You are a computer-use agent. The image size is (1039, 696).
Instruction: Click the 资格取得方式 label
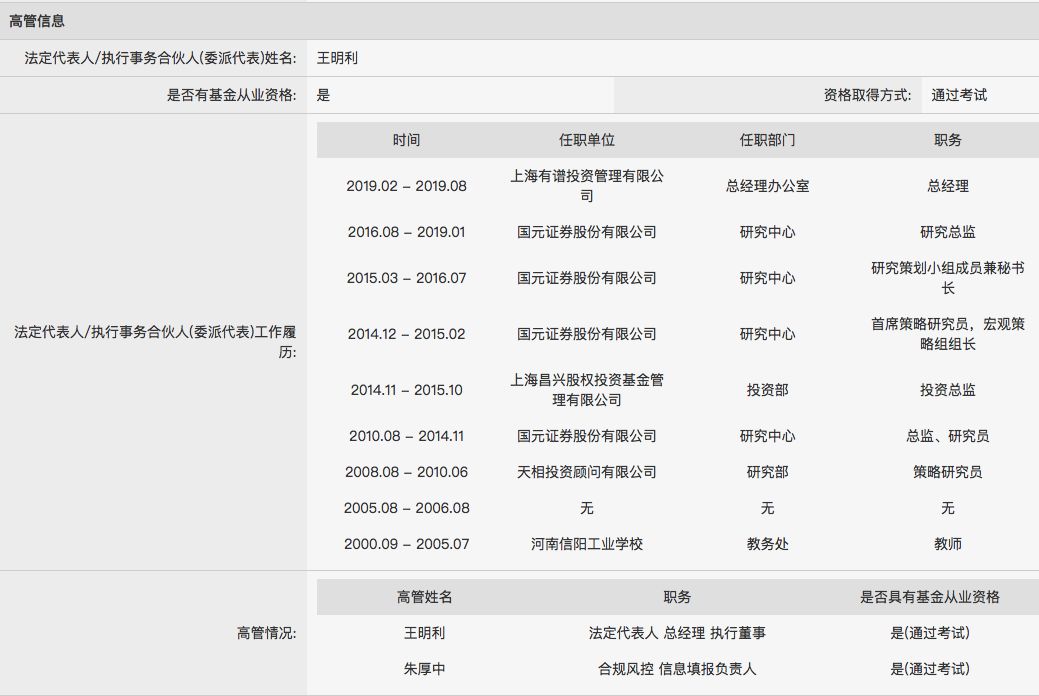tap(867, 95)
